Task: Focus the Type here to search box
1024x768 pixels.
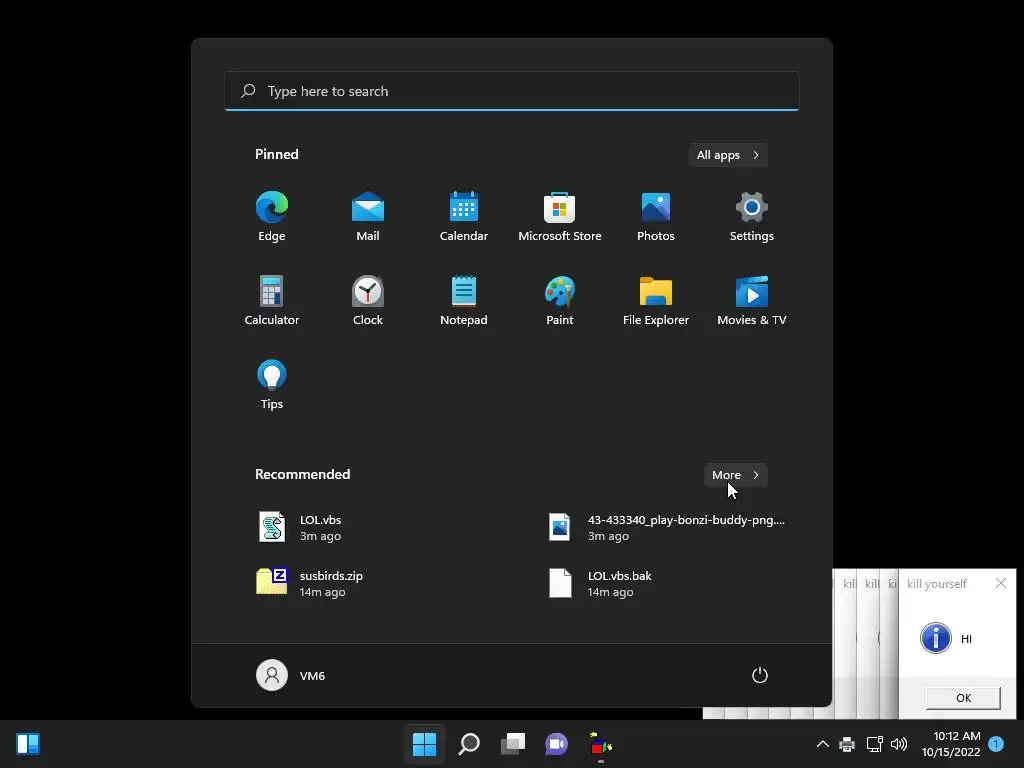Action: pyautogui.click(x=512, y=91)
